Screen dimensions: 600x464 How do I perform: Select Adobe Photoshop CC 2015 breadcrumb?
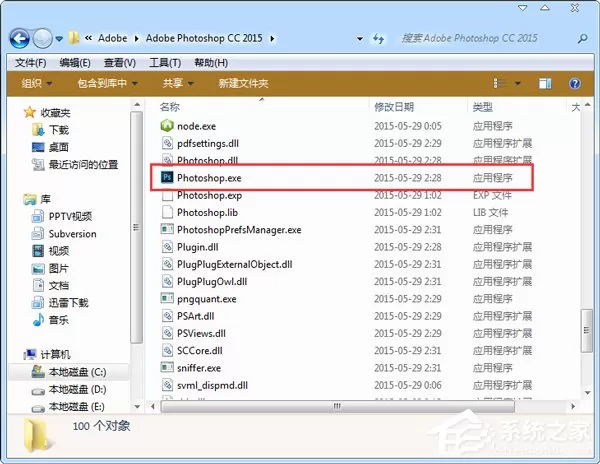tap(204, 38)
